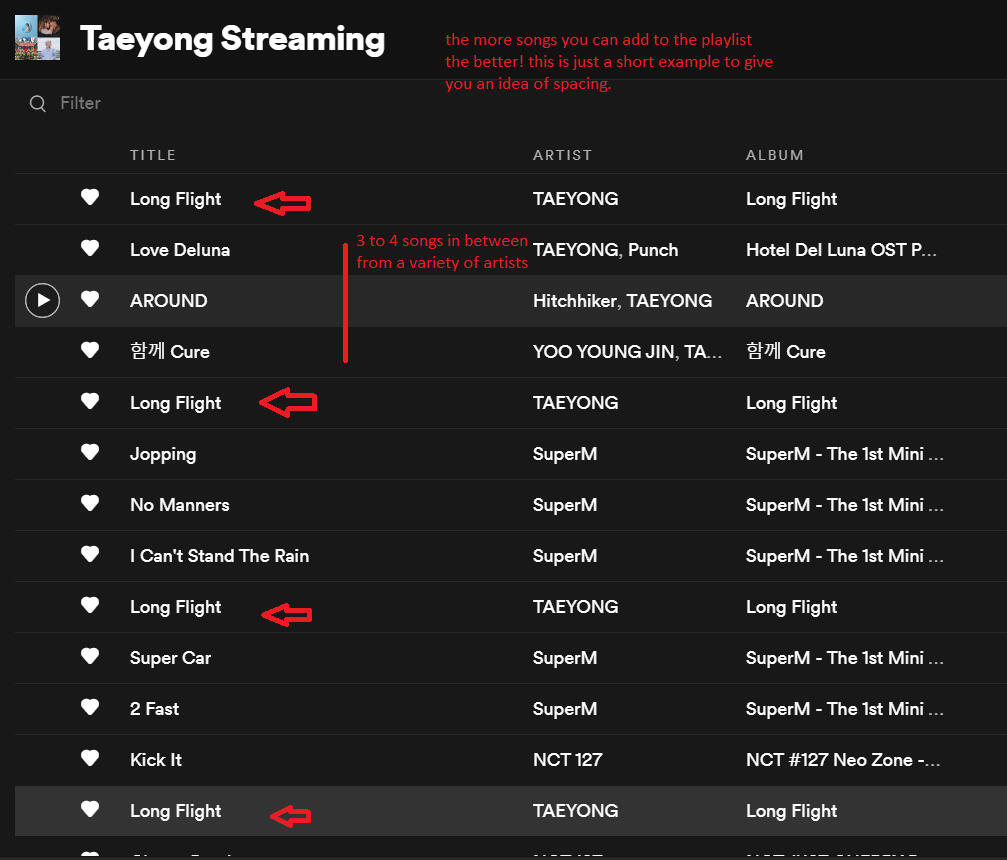The width and height of the screenshot is (1007, 860).
Task: Open the Hotel Del Luna OST album link
Action: (840, 250)
